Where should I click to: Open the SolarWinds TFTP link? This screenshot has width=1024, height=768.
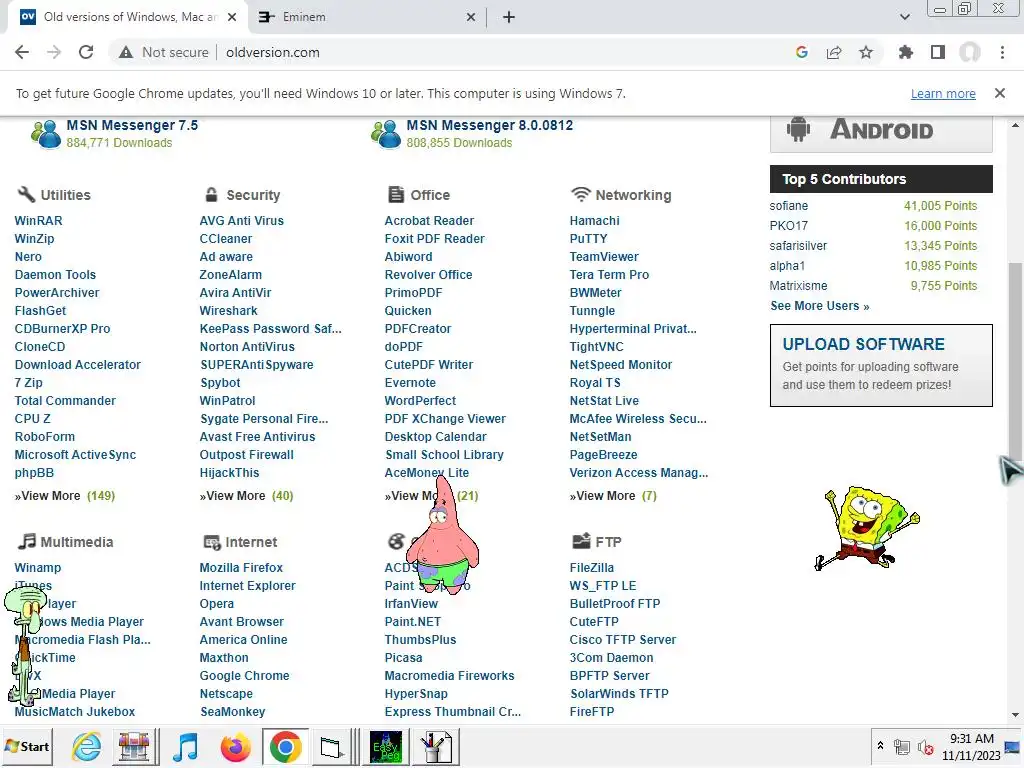(619, 694)
